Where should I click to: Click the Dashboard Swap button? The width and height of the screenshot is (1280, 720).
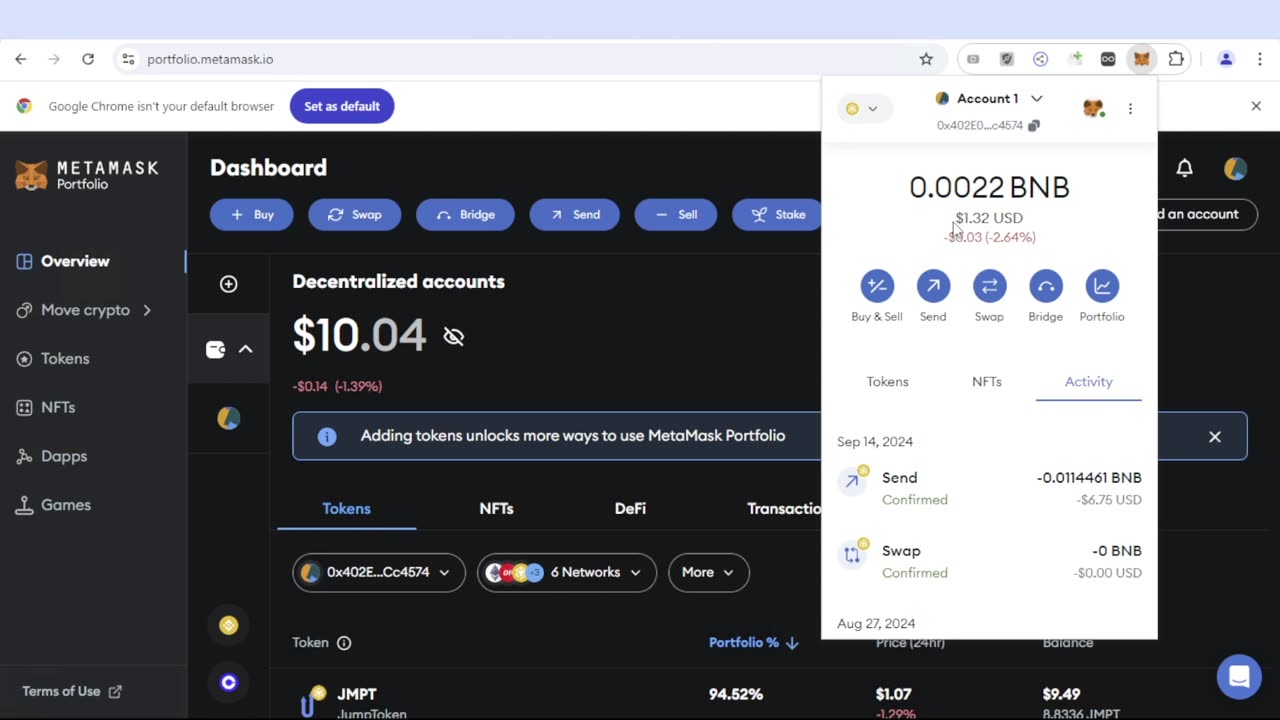click(355, 214)
